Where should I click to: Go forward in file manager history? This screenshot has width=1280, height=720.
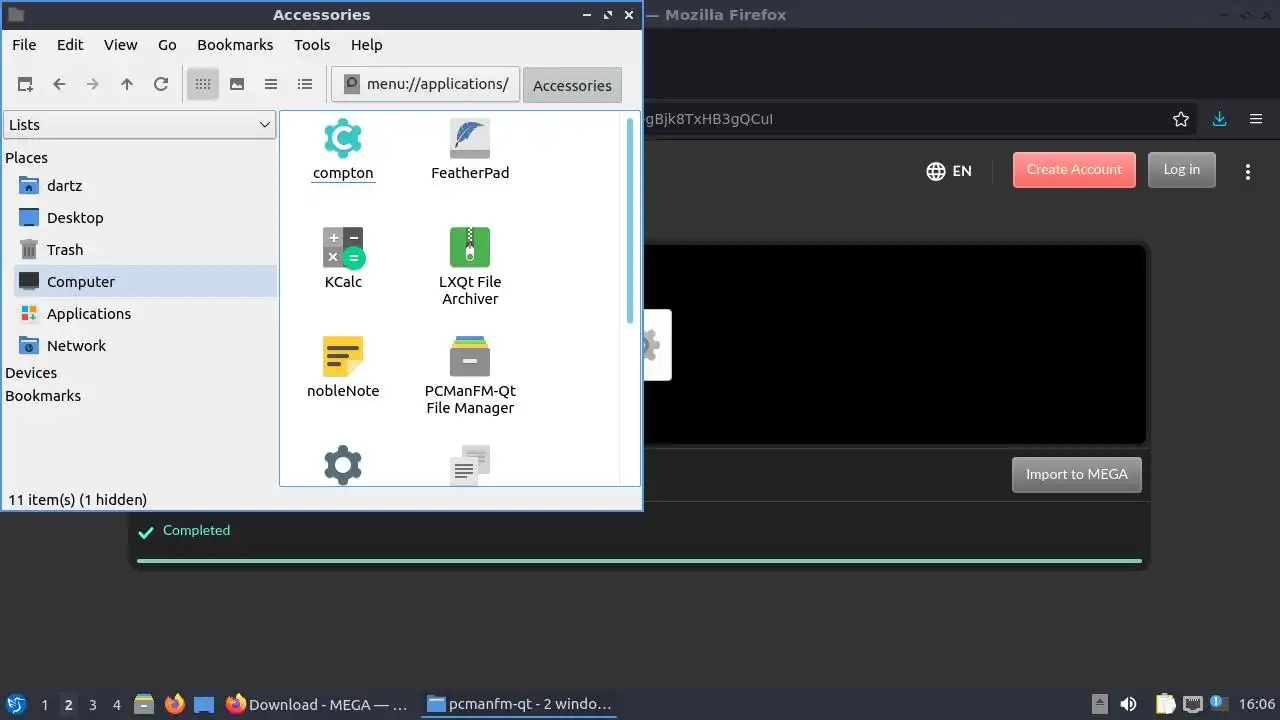point(93,84)
